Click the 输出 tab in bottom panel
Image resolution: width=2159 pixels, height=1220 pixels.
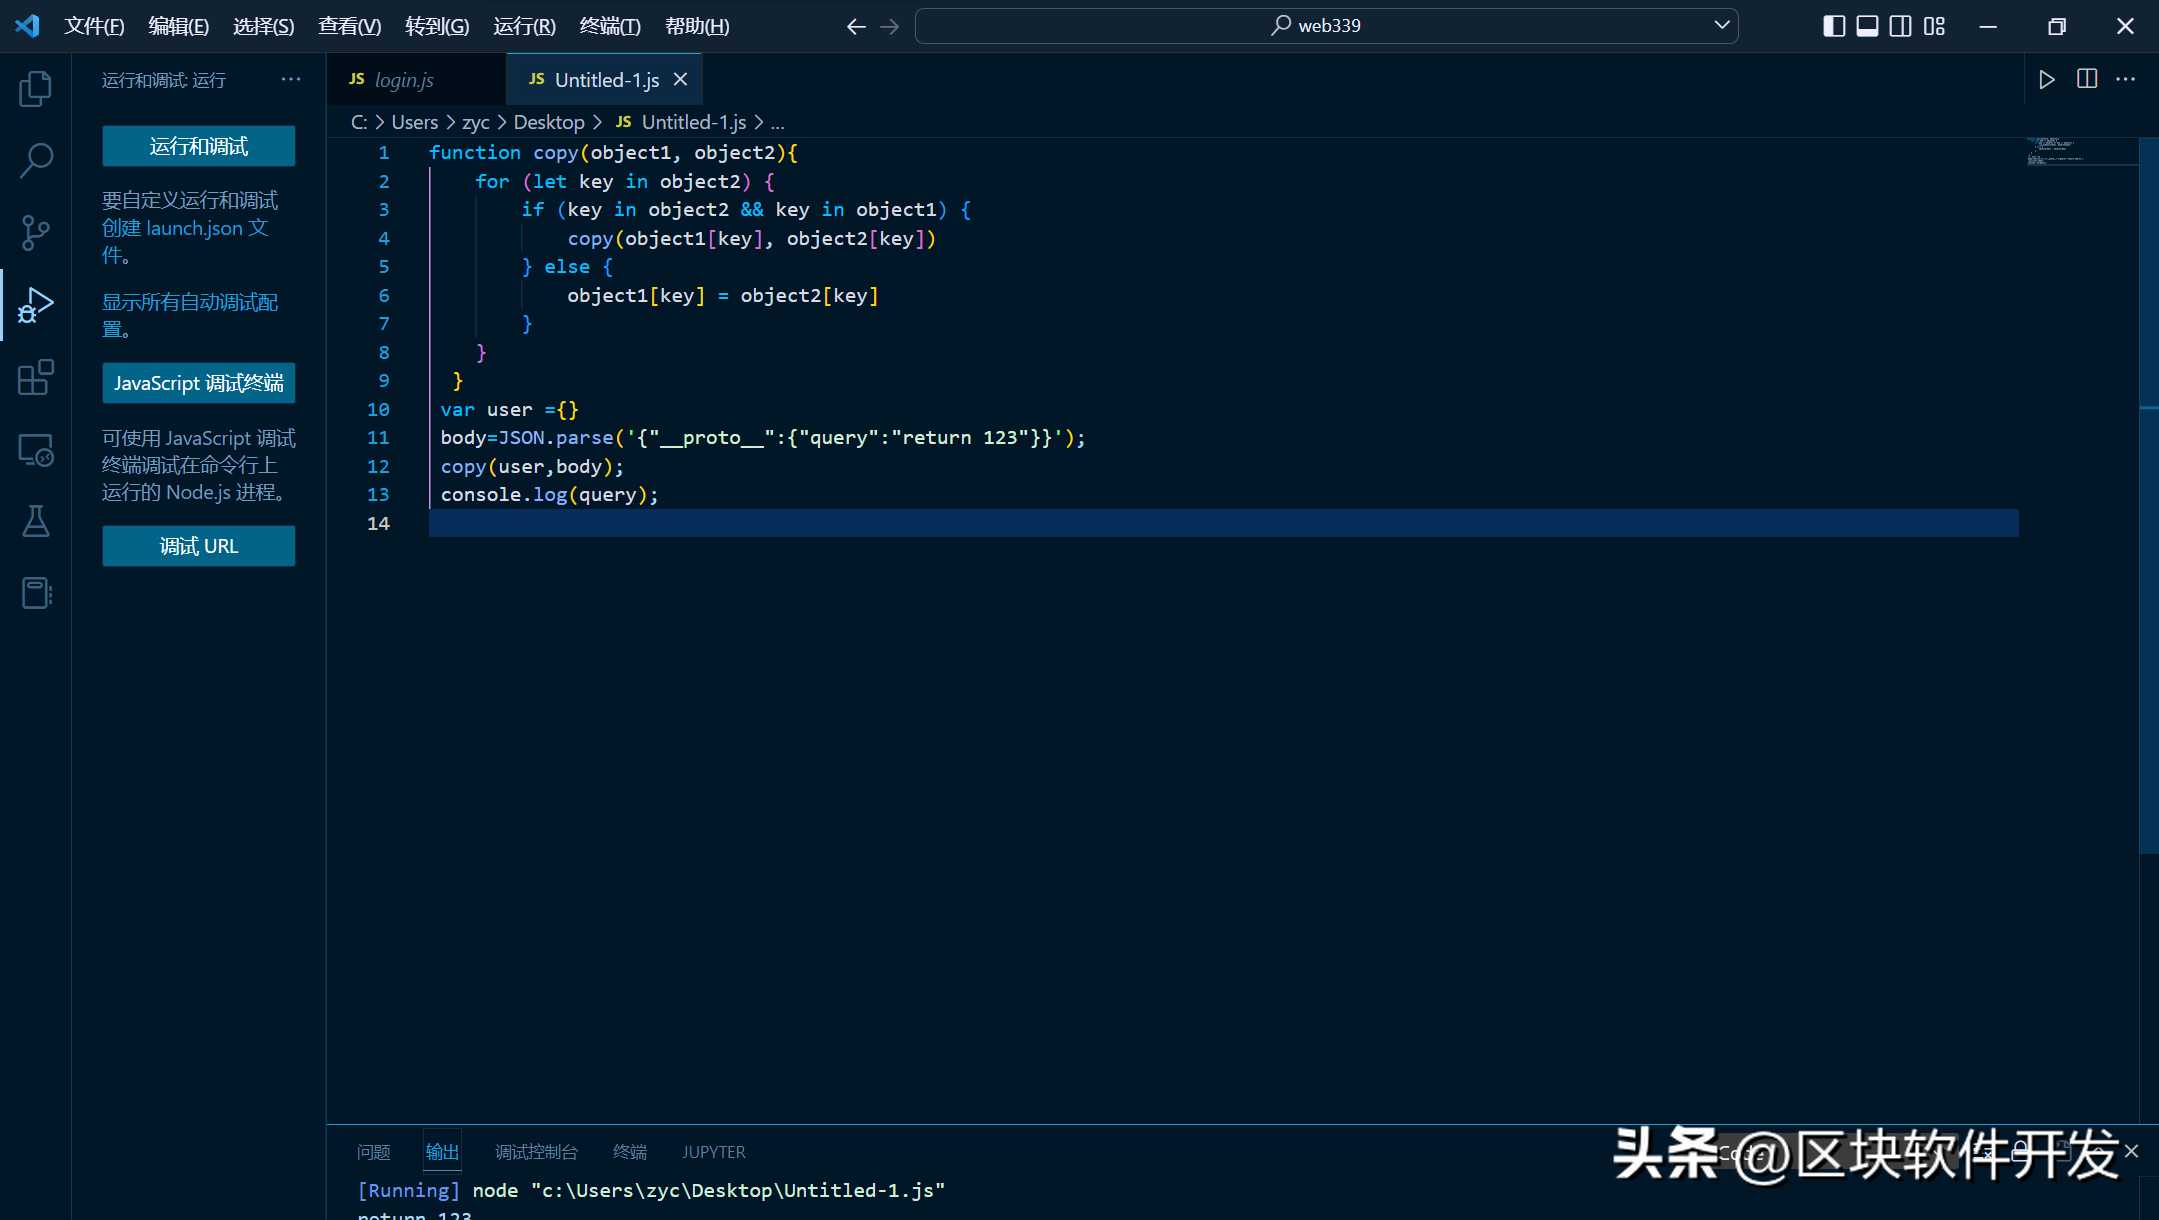(x=442, y=1152)
